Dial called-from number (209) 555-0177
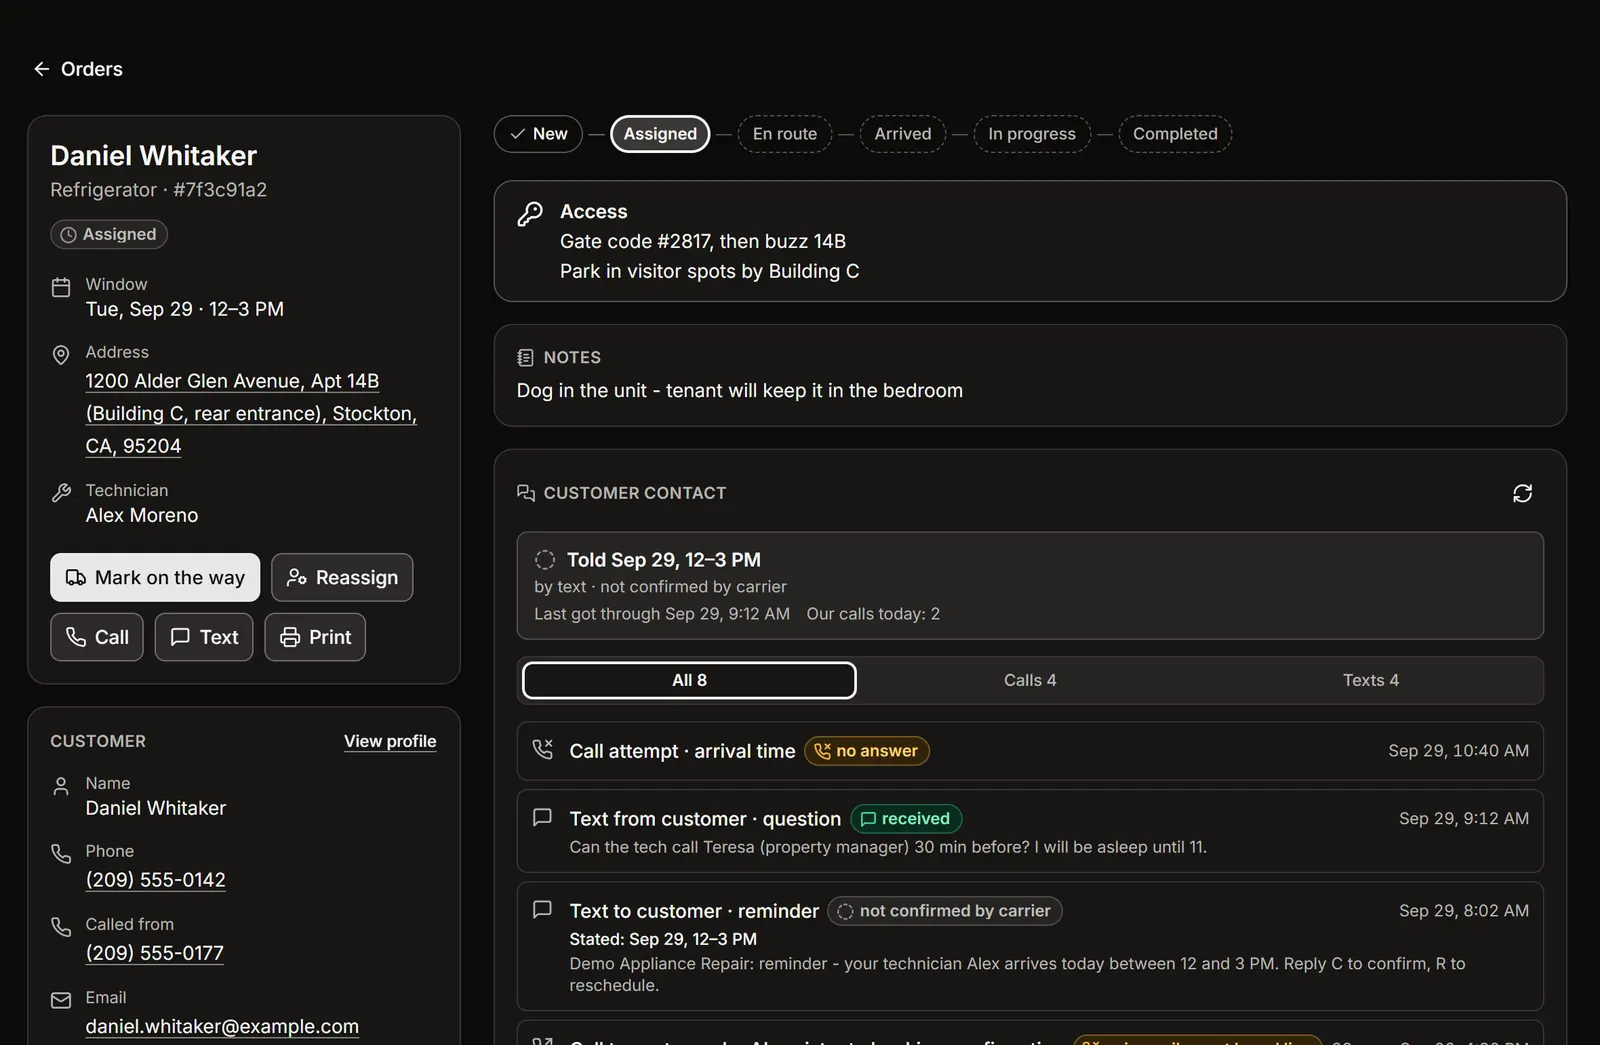1600x1045 pixels. (154, 953)
